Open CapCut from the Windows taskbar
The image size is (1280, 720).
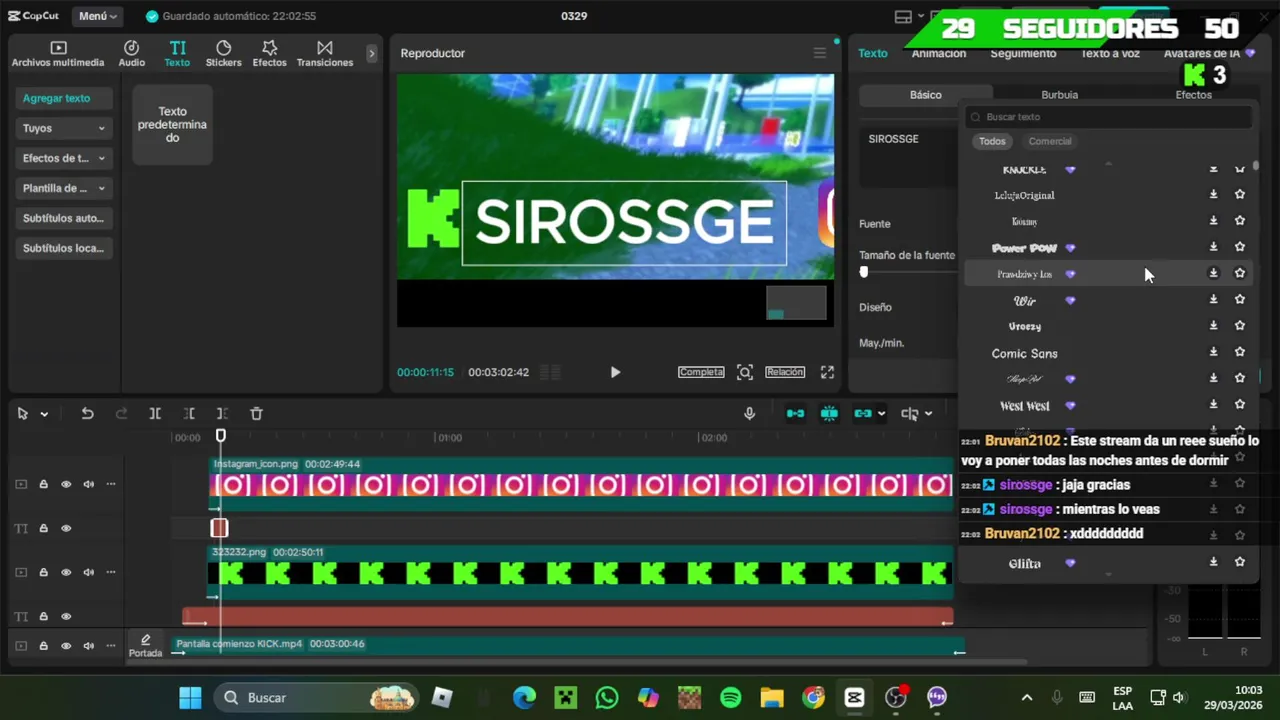point(854,697)
